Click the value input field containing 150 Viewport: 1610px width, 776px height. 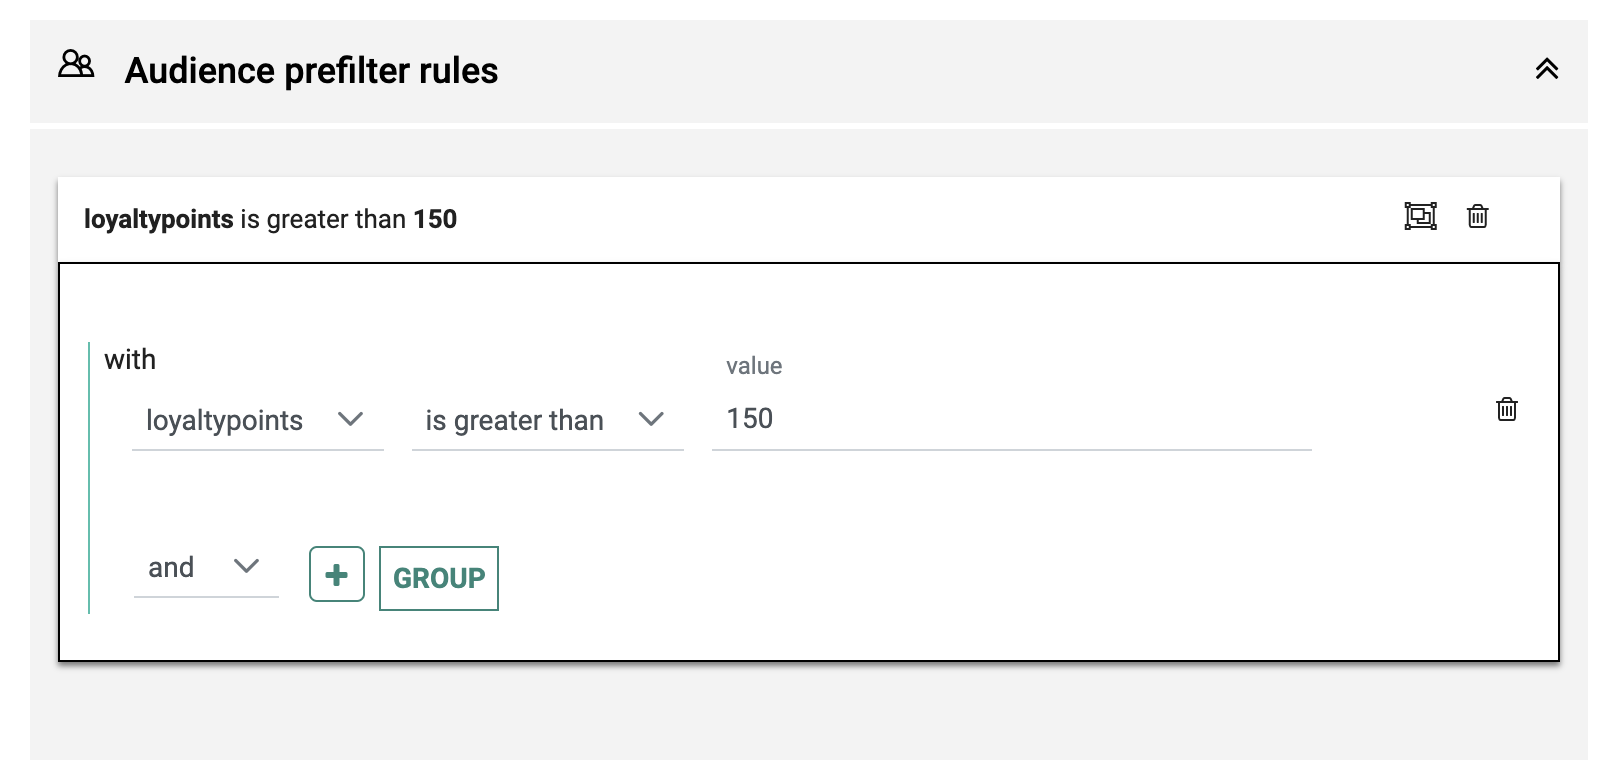pos(1010,419)
